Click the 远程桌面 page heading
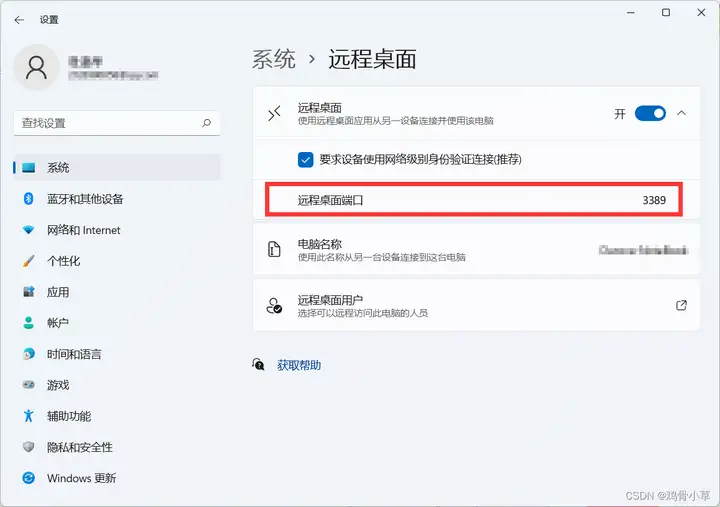Screen dimensions: 720x507 (372, 59)
